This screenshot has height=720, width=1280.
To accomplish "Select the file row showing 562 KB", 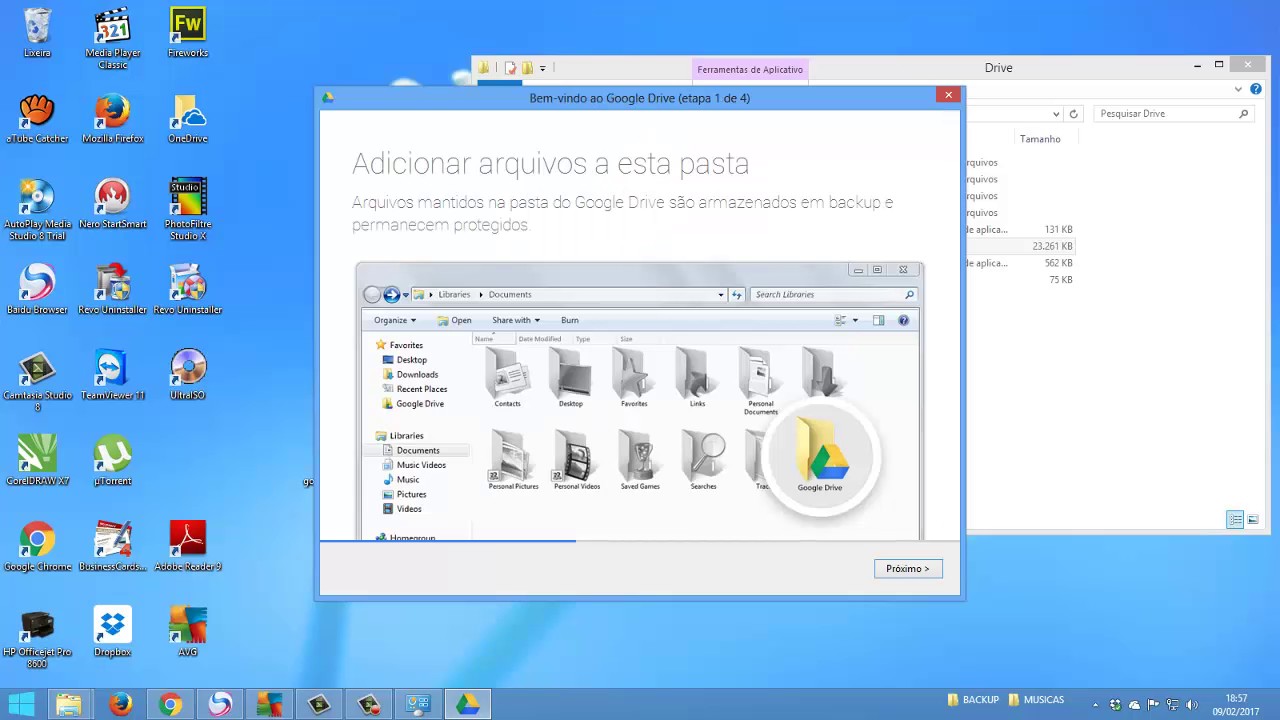I will (x=1018, y=263).
